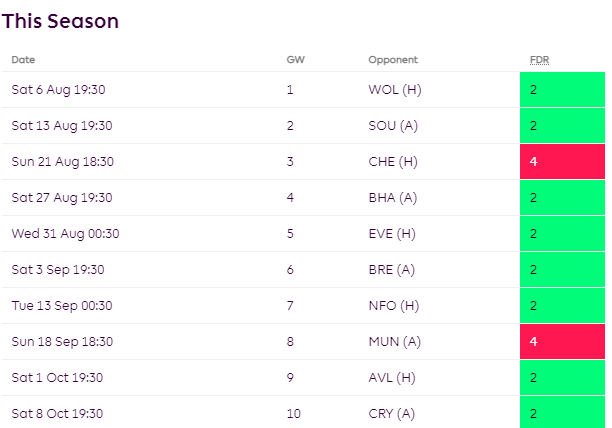Click the Sun 18 Sep 18:30 date
Image resolution: width=612 pixels, height=428 pixels.
pos(62,342)
